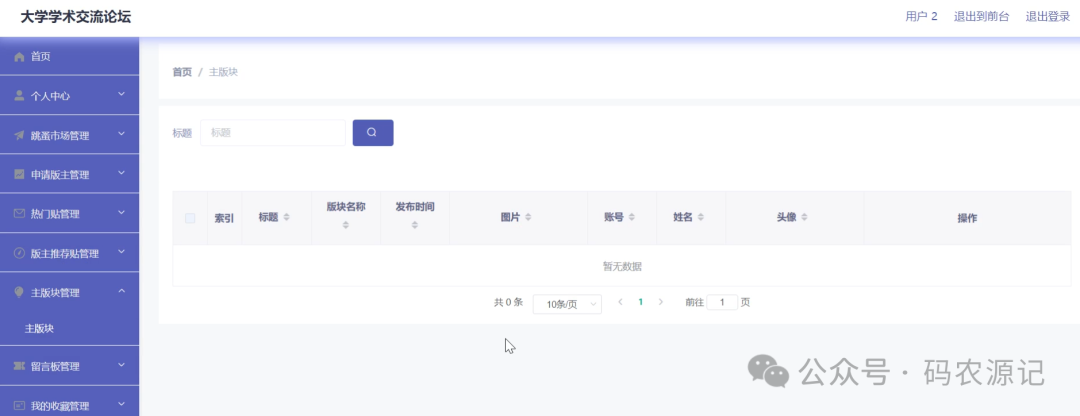
Task: Expand 跳蚤市场管理 menu chevron
Action: tap(121, 134)
